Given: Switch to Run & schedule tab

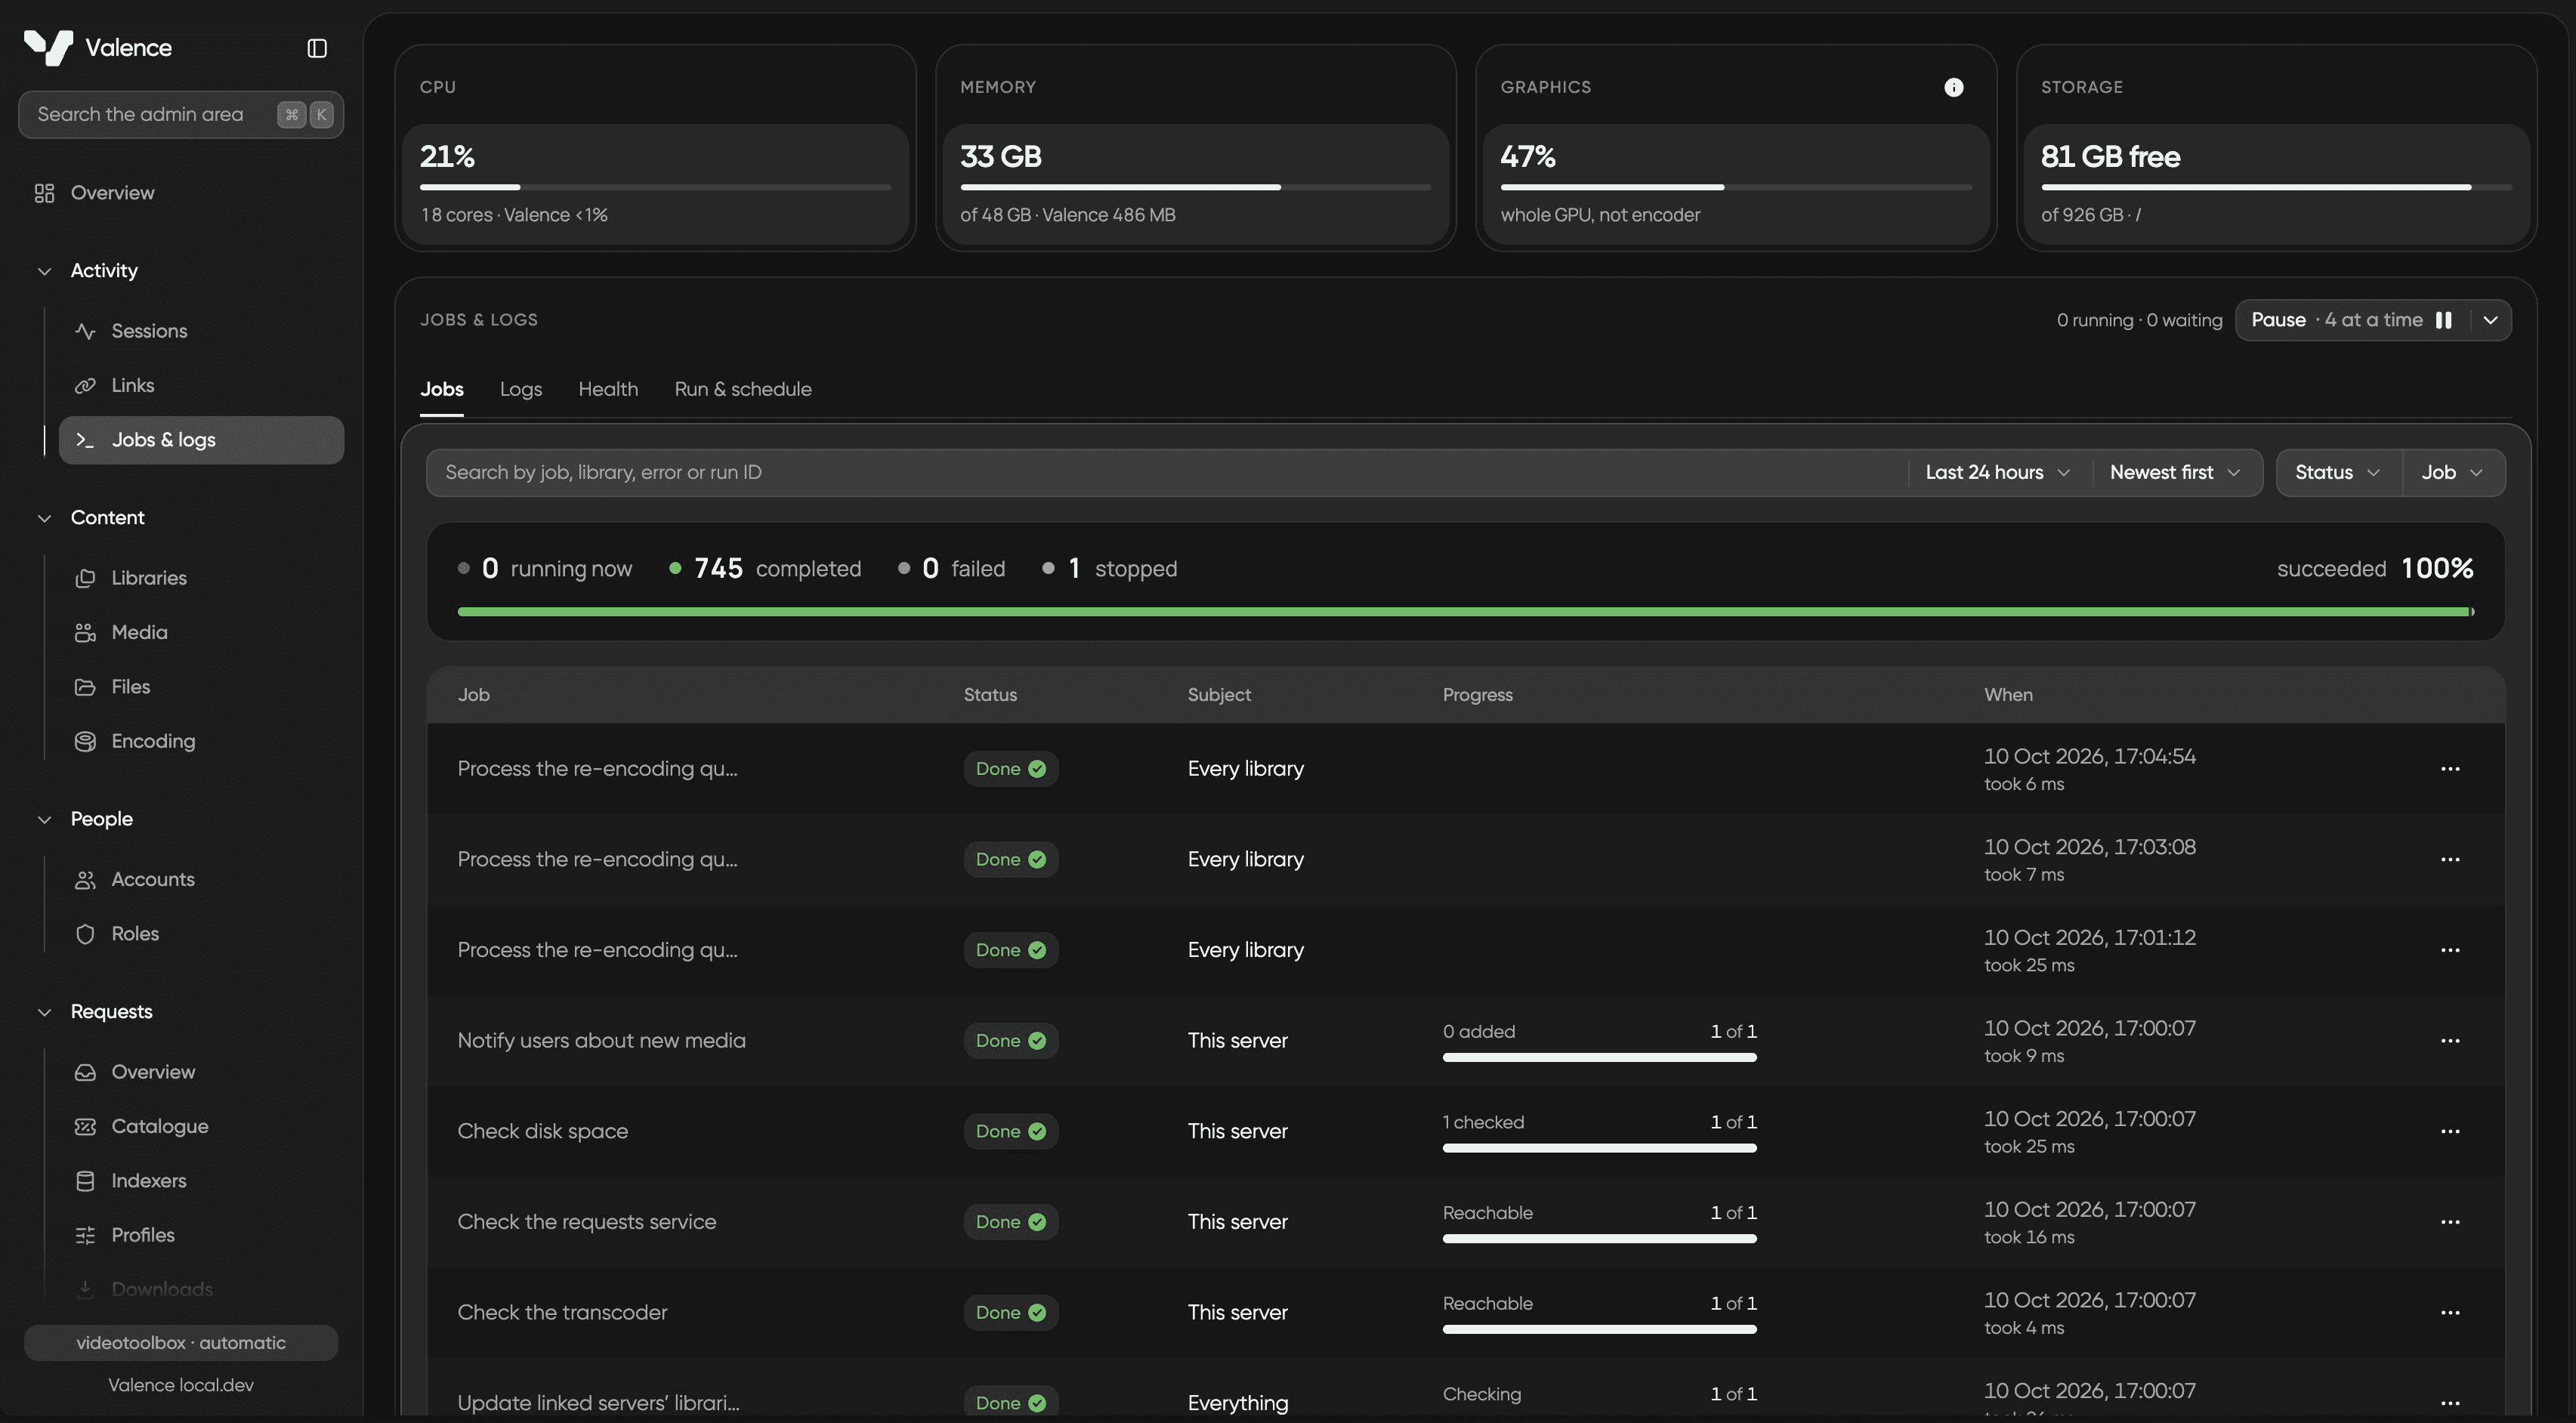Looking at the screenshot, I should [743, 389].
